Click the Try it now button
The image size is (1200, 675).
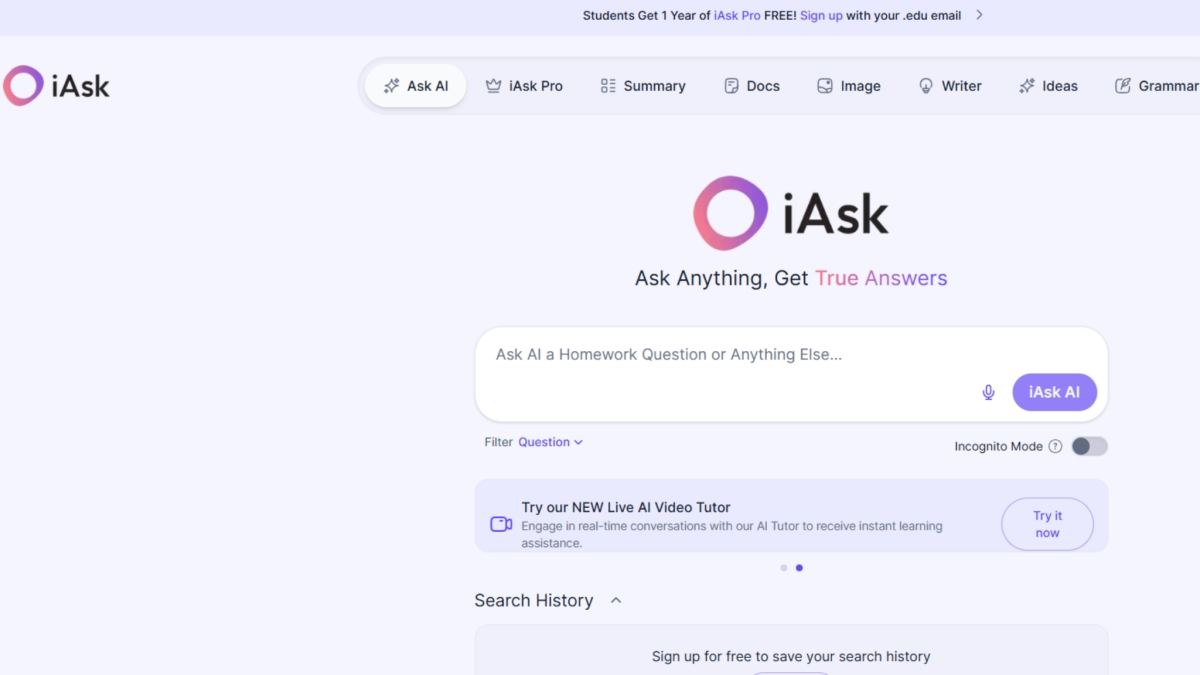(1047, 524)
